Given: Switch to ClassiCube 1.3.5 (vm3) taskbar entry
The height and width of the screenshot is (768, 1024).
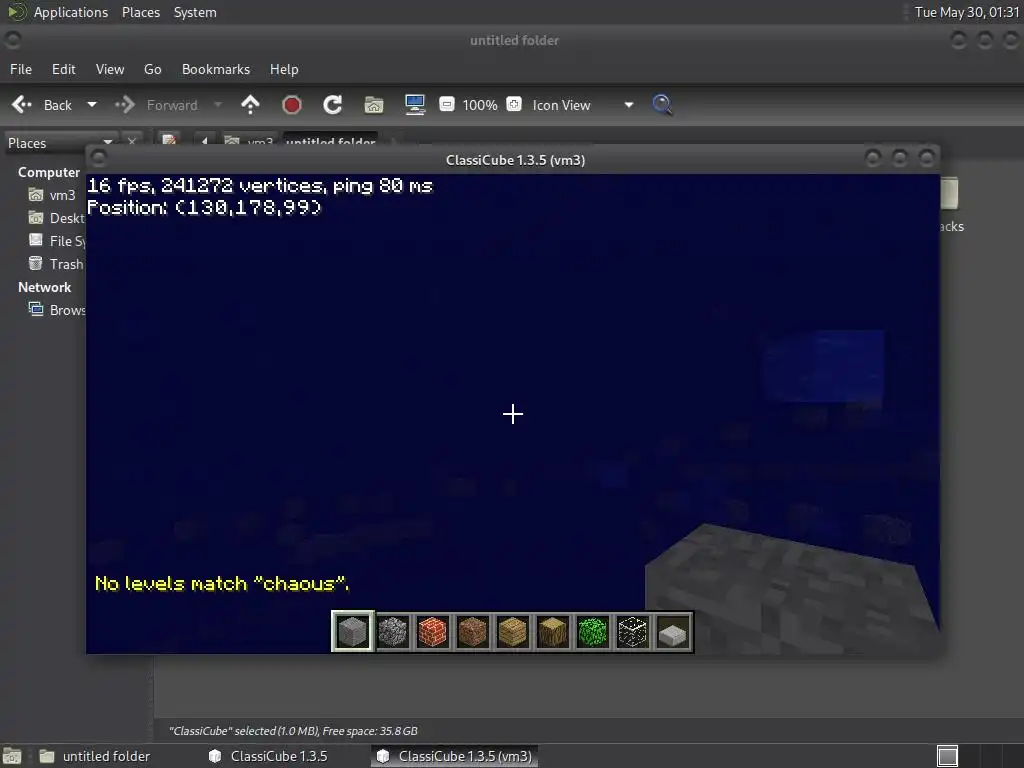Looking at the screenshot, I should tap(455, 756).
